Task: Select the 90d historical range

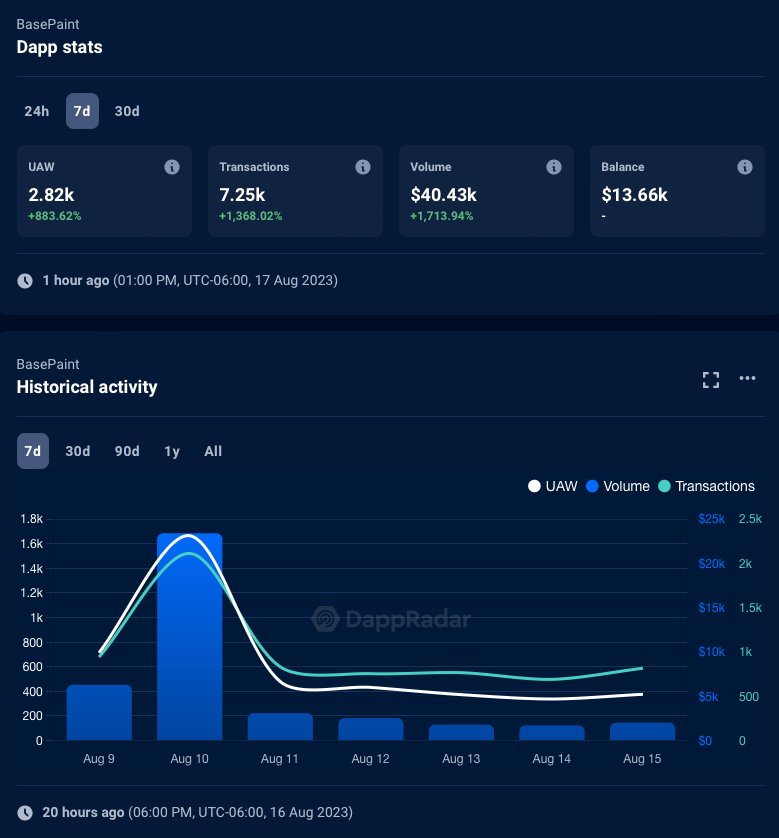Action: 127,451
